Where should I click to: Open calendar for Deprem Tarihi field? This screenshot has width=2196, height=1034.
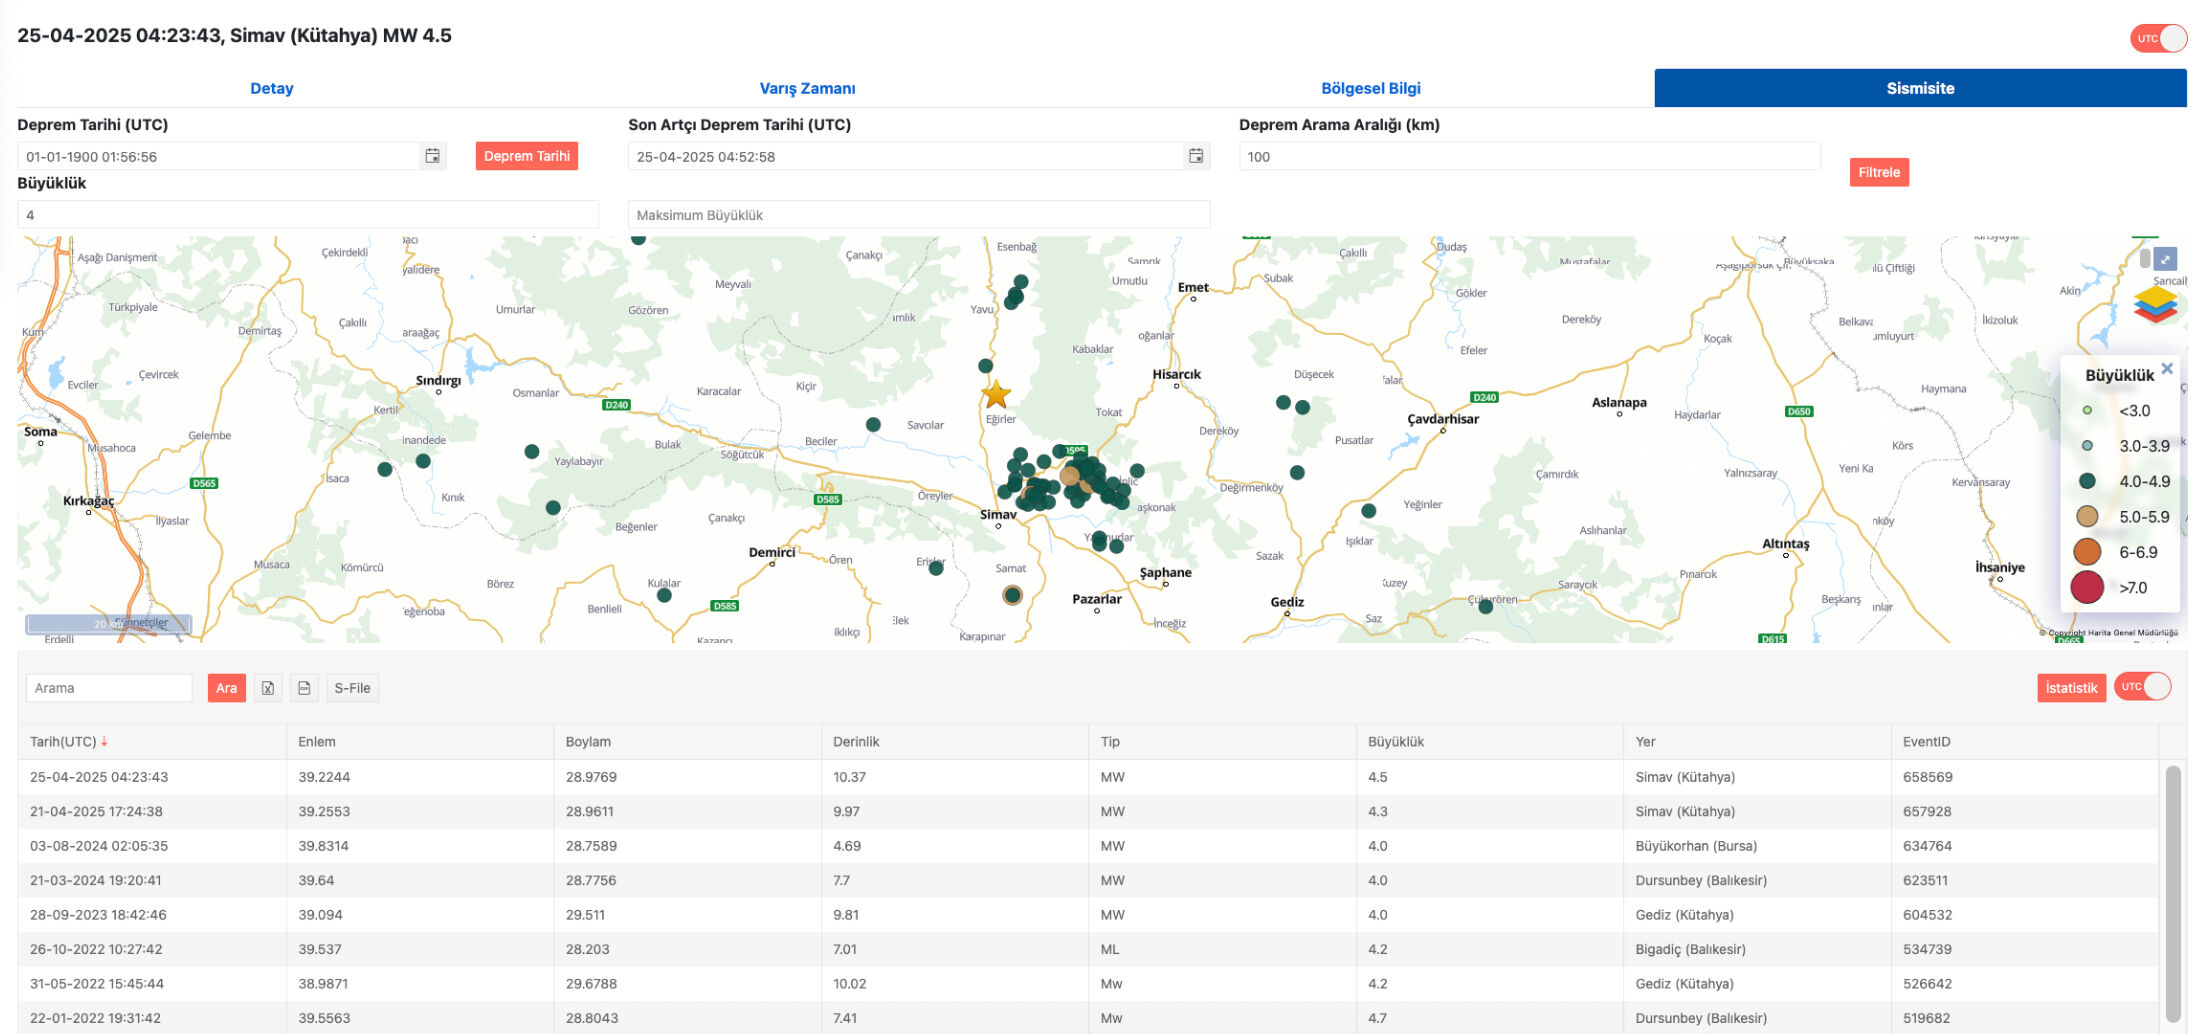(432, 156)
